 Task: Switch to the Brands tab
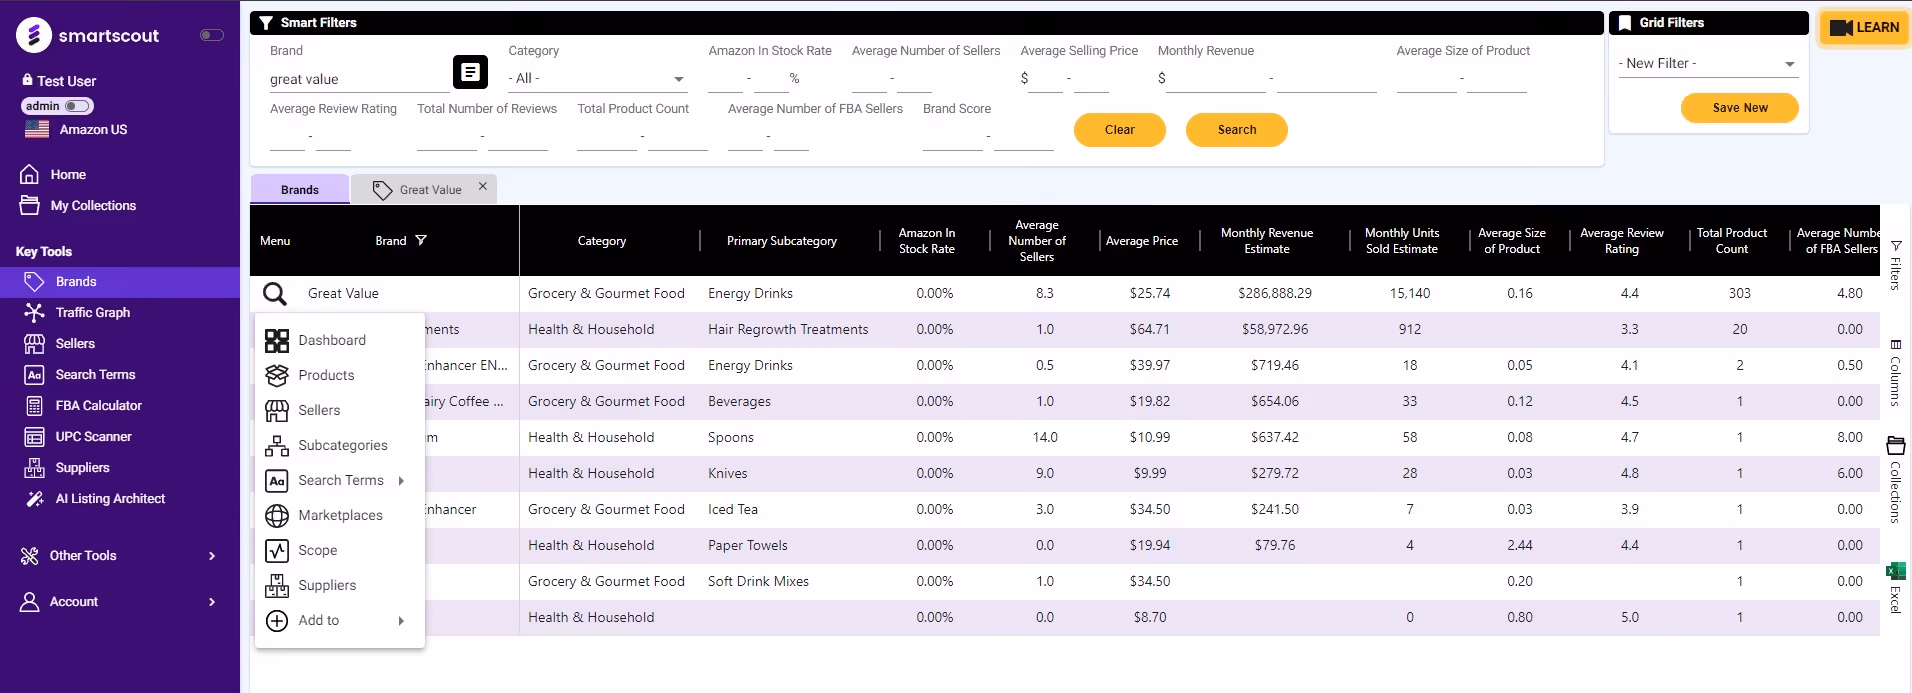[300, 190]
